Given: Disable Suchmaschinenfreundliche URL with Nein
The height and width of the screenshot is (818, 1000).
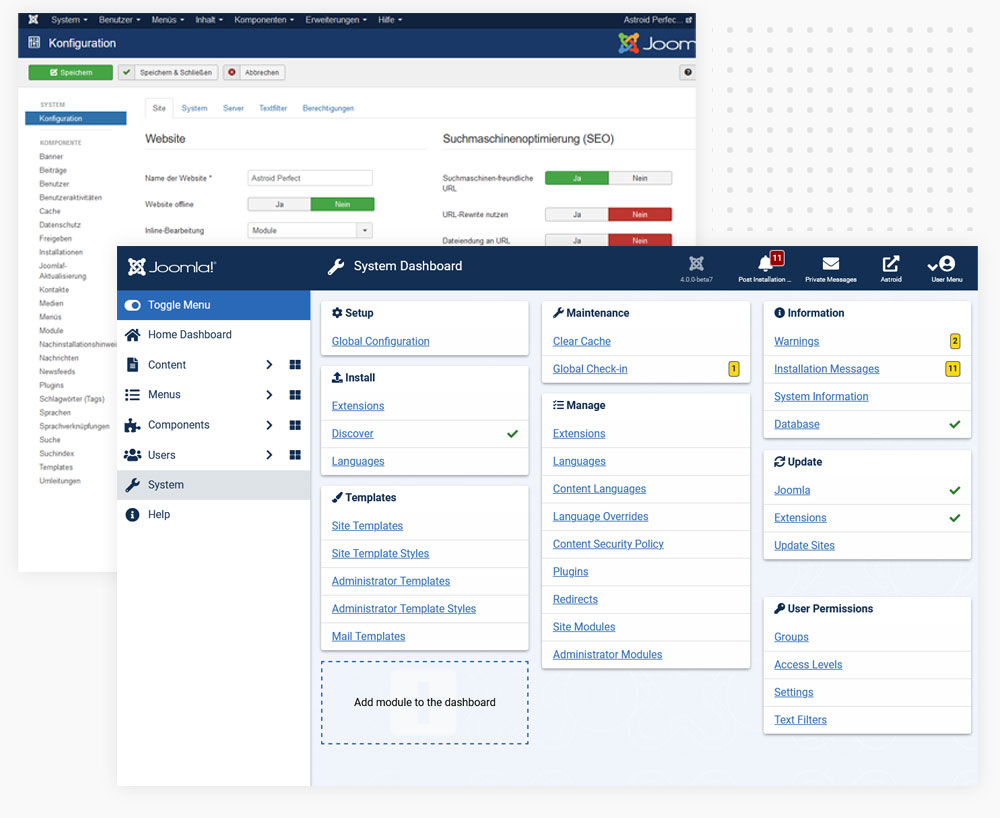Looking at the screenshot, I should (x=640, y=177).
